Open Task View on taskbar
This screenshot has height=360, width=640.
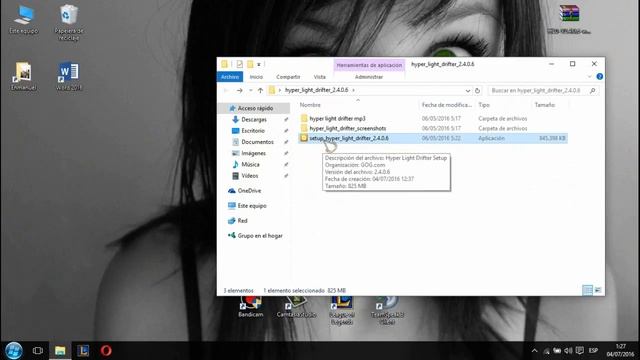(x=38, y=351)
